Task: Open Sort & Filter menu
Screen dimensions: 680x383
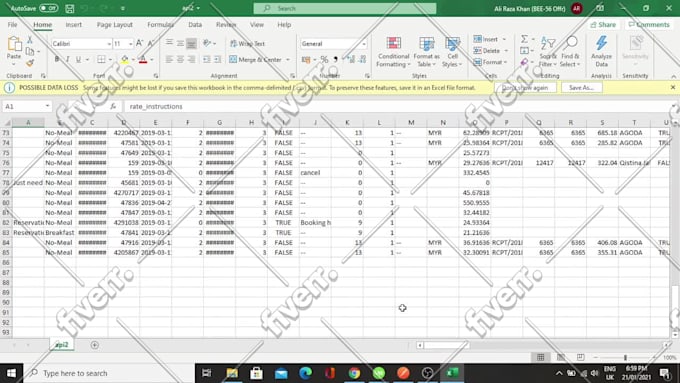Action: pyautogui.click(x=548, y=52)
